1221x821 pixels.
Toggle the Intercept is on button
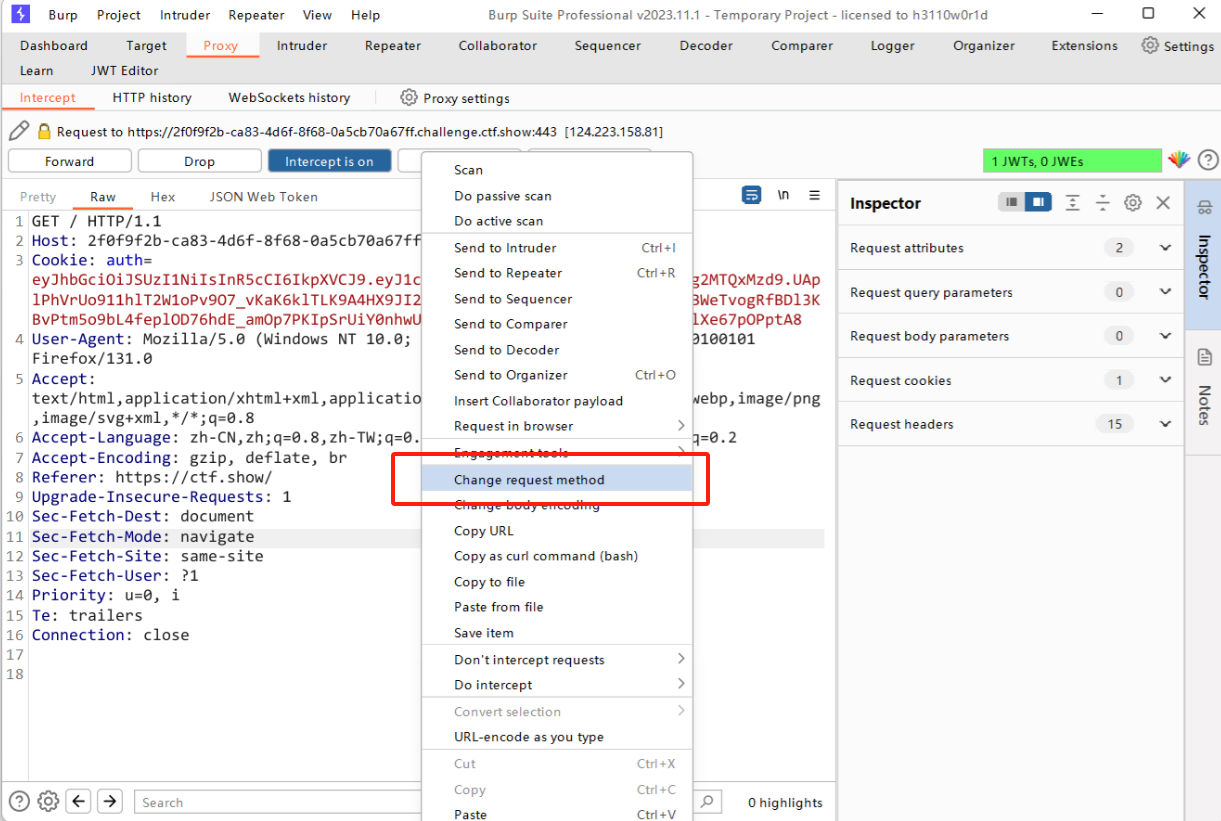[329, 161]
